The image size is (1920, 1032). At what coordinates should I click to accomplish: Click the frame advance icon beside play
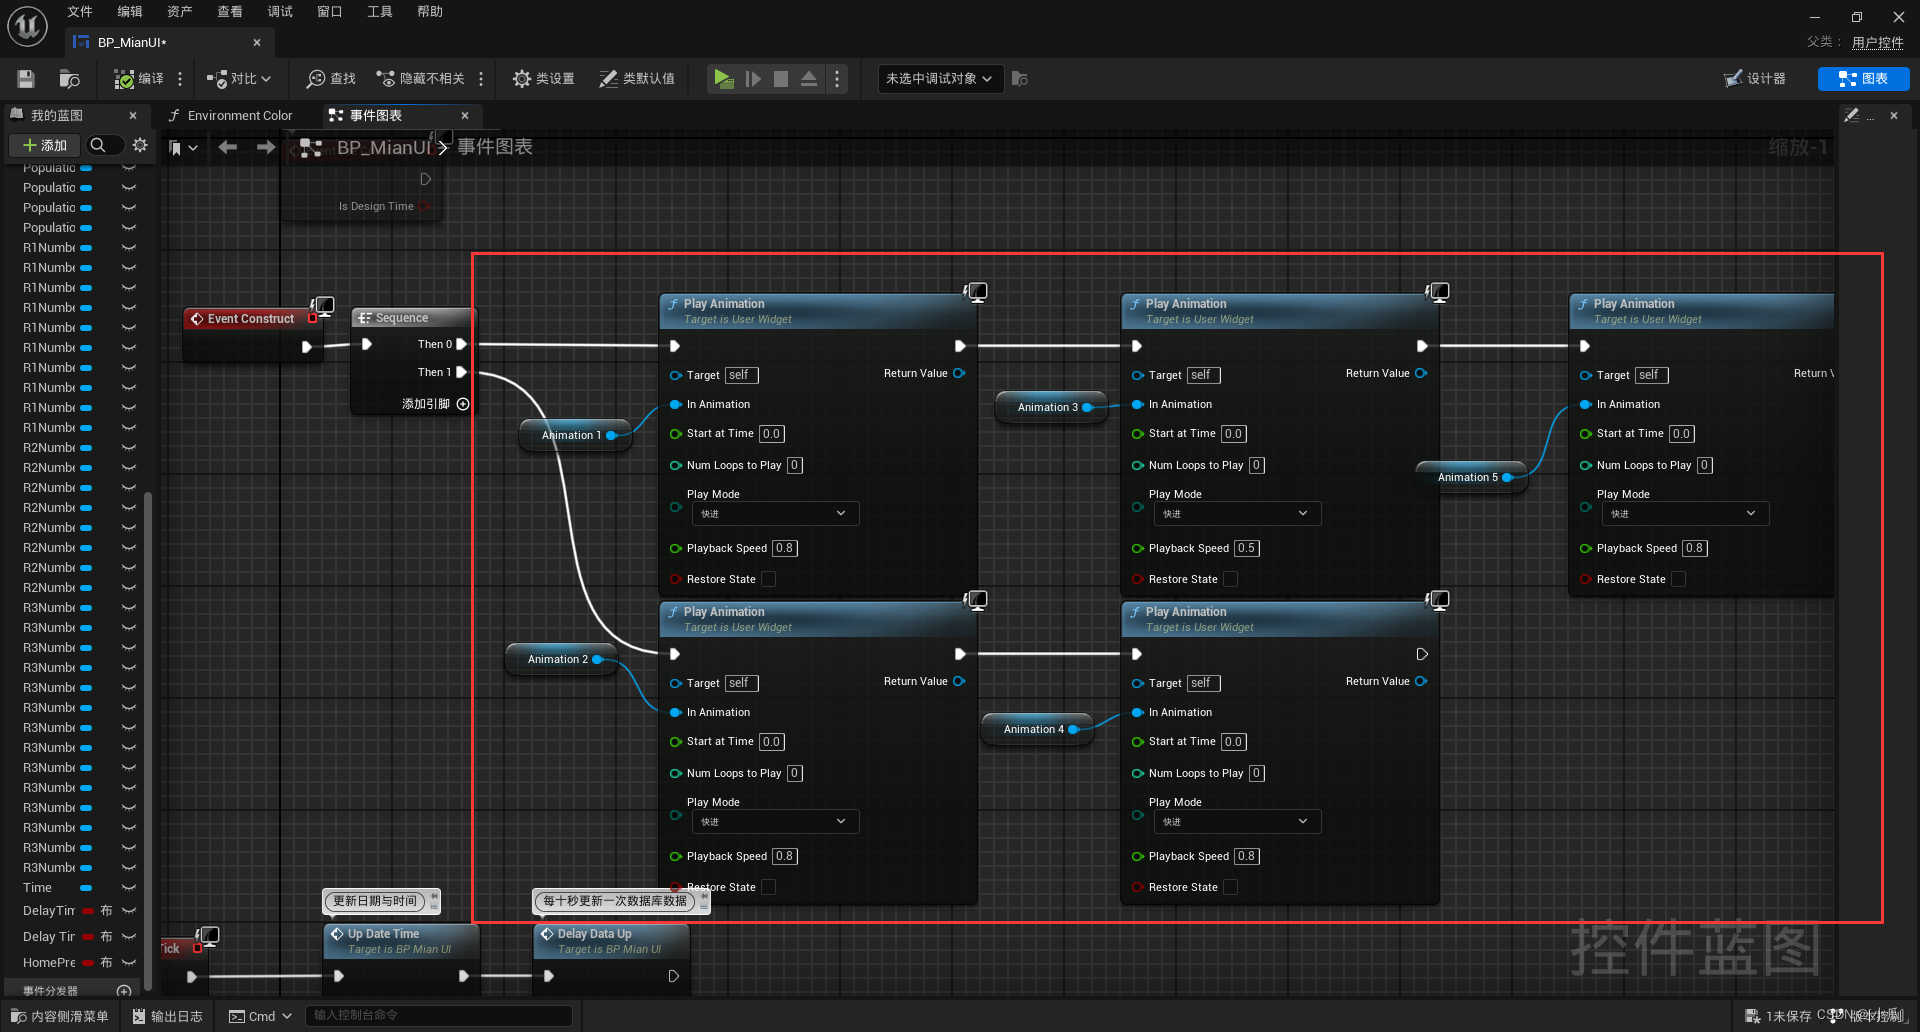753,78
